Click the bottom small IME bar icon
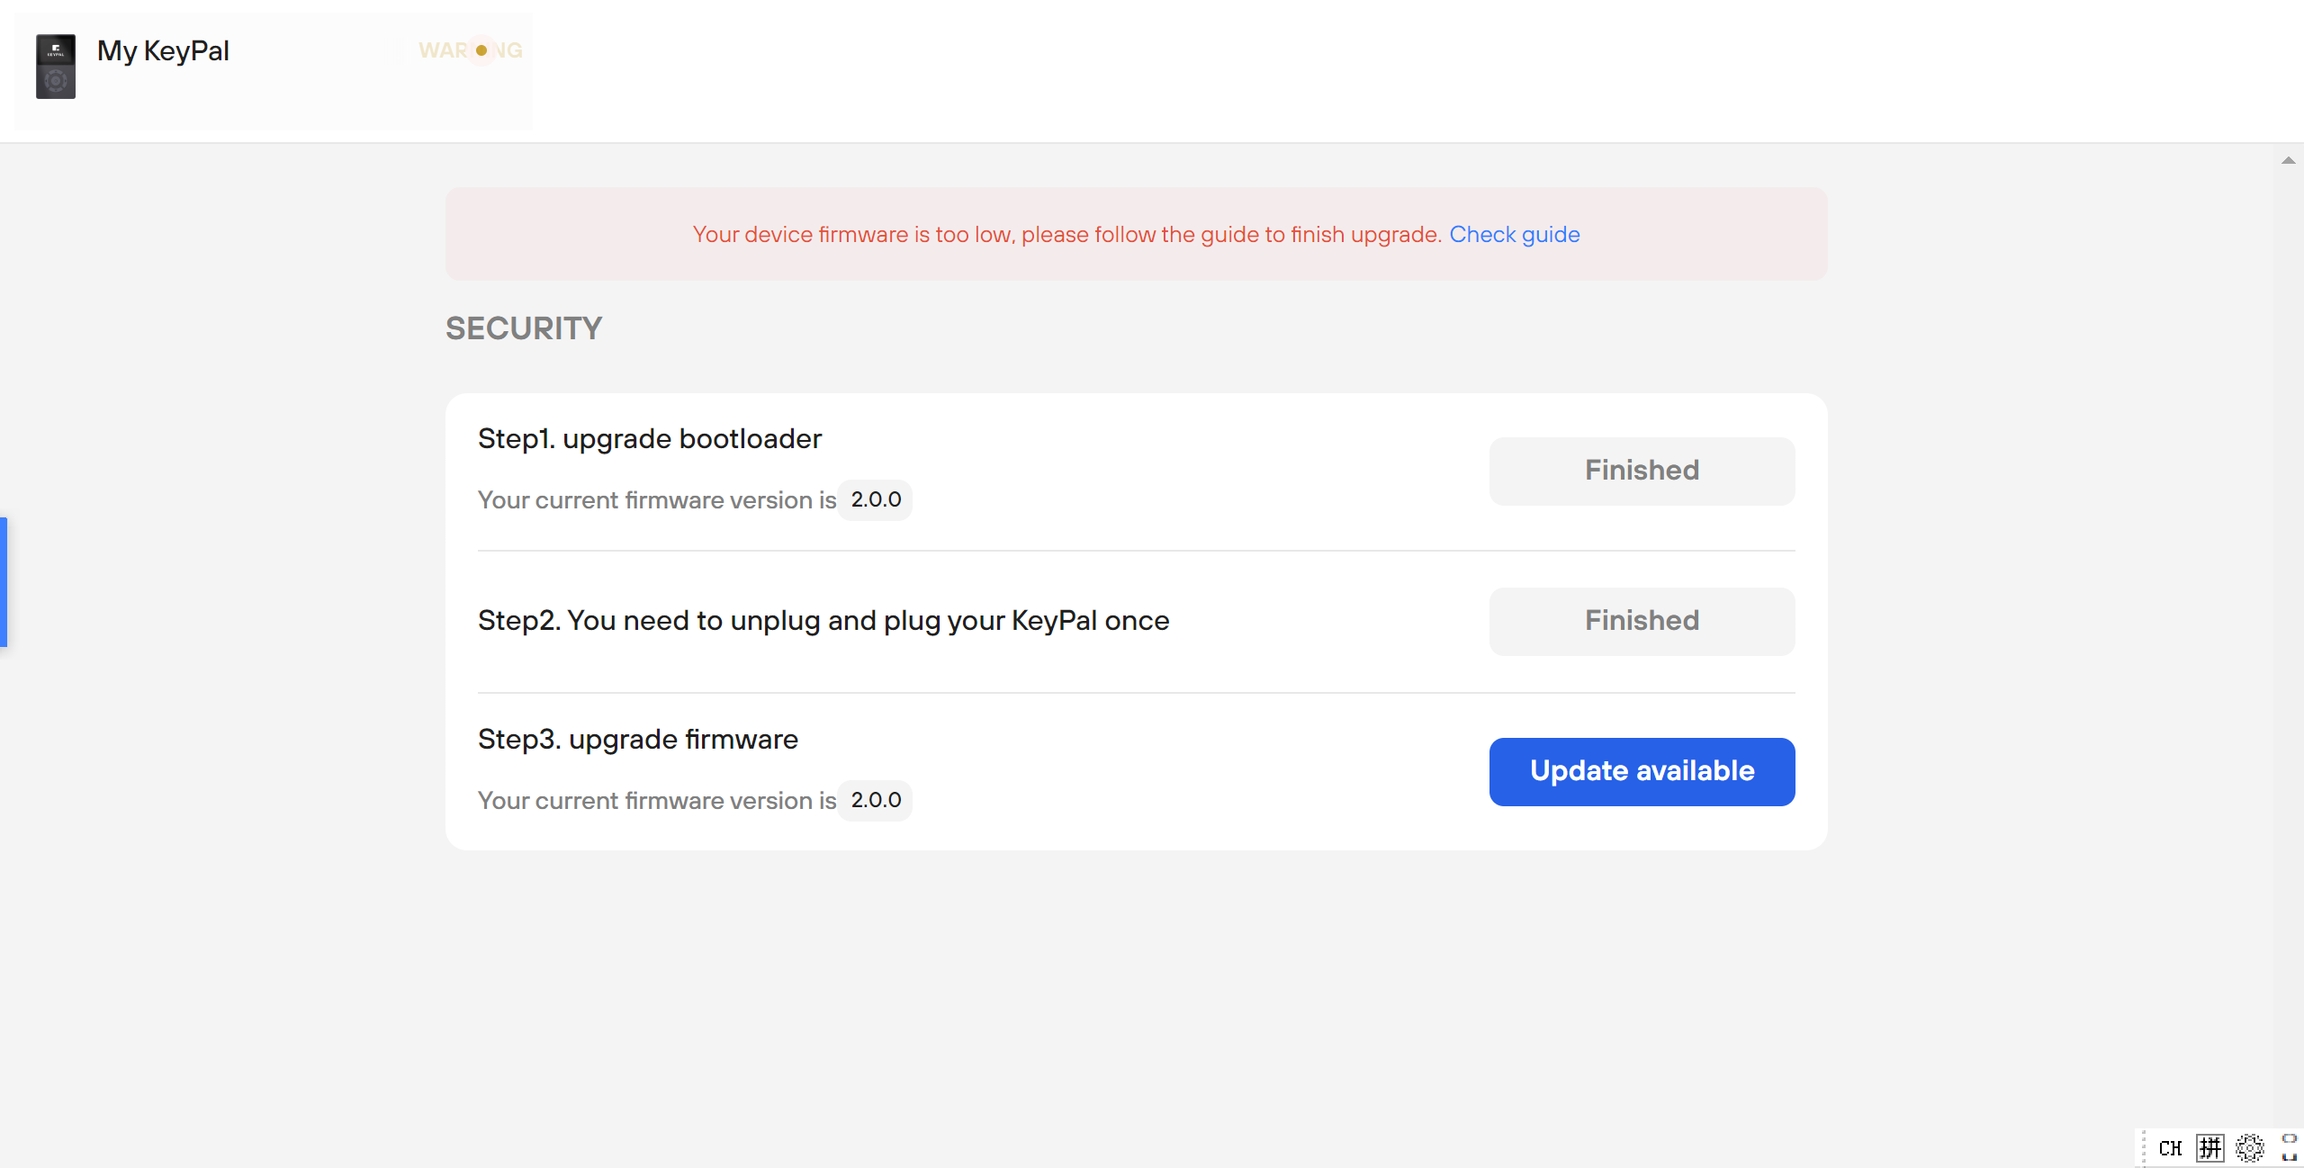The width and height of the screenshot is (2304, 1168). (x=2289, y=1157)
